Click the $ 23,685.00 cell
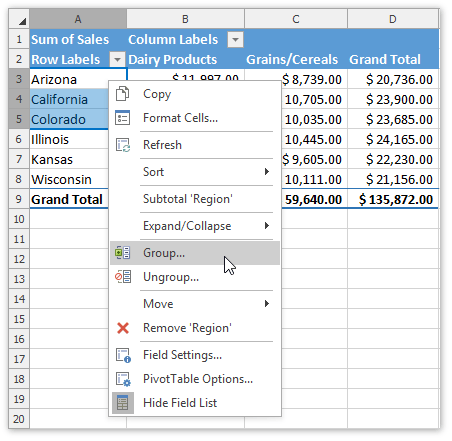 (x=393, y=119)
